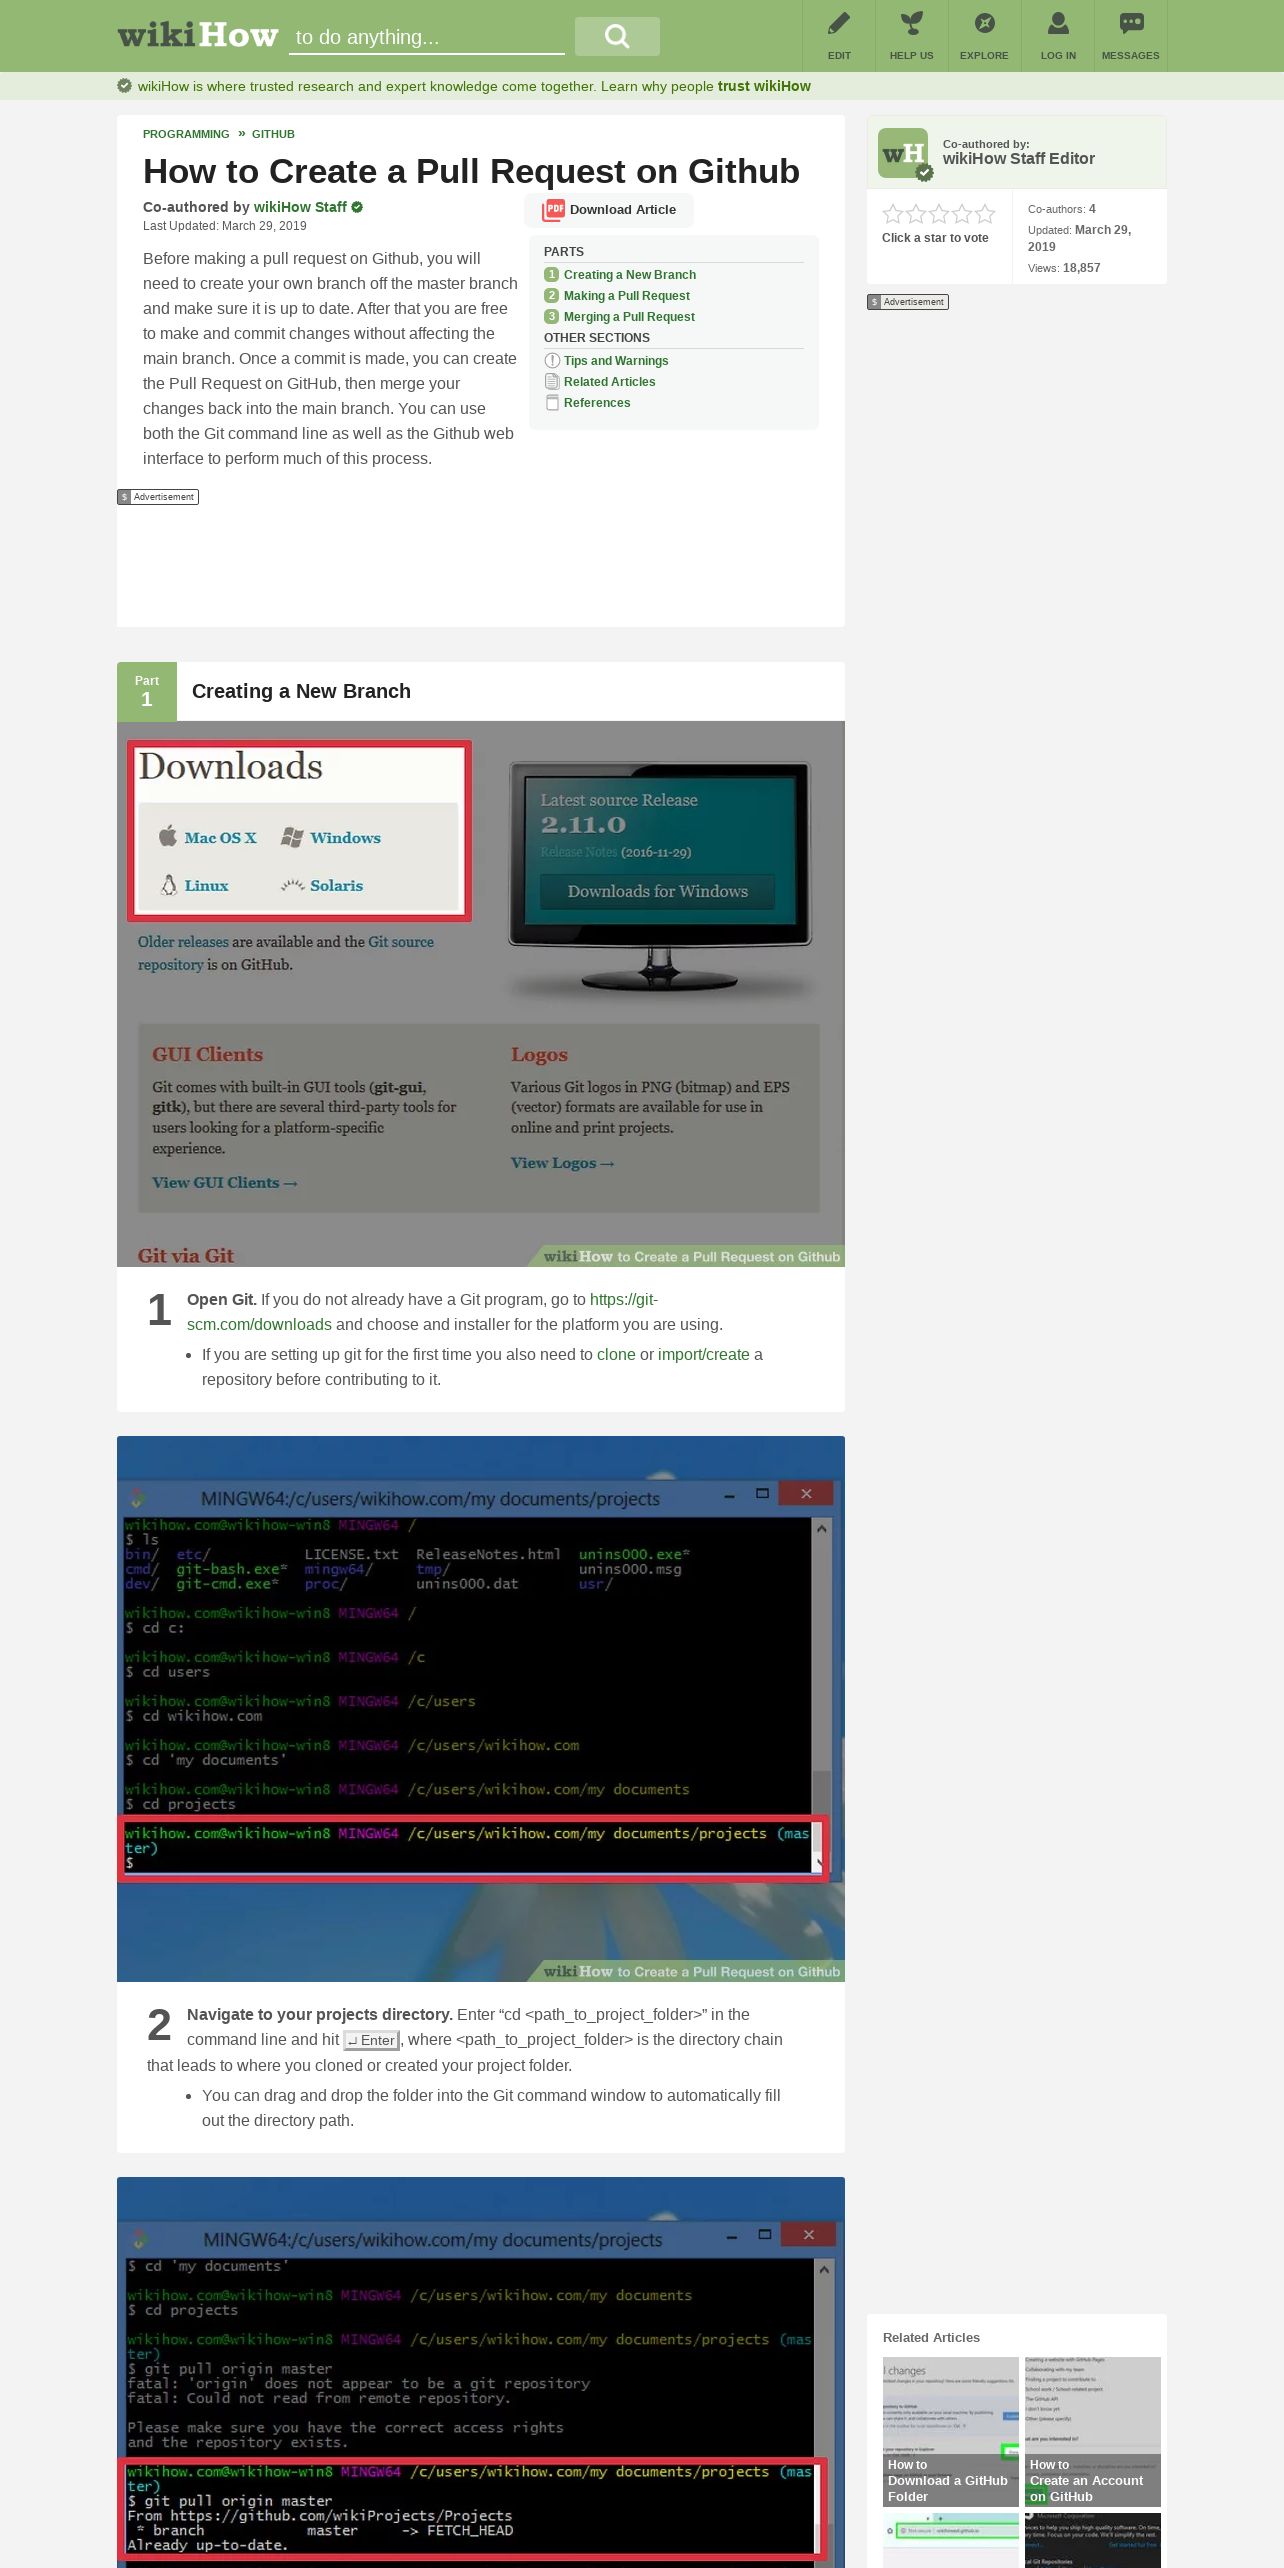Open related article Create an Account on GitHub

tap(1093, 2431)
